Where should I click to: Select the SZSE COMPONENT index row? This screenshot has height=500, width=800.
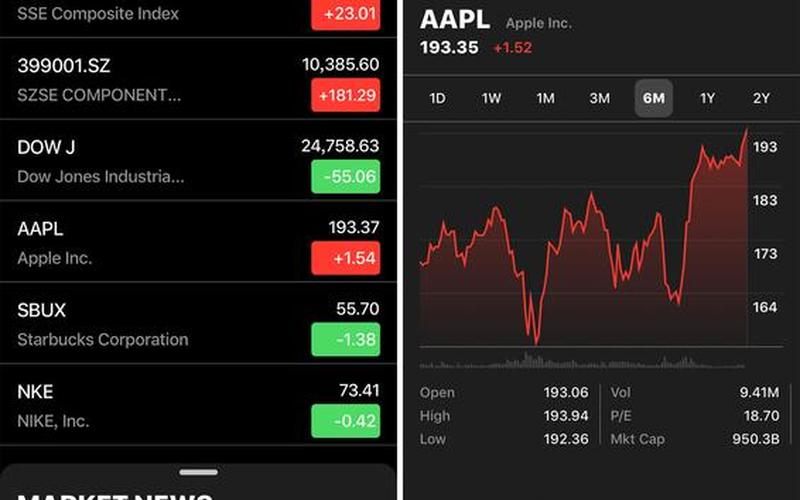coord(198,79)
